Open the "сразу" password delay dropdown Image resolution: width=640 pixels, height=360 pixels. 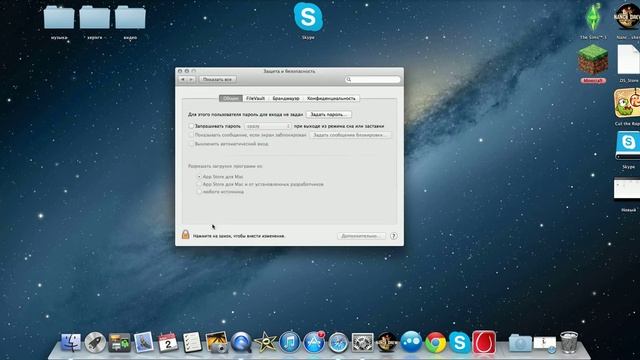(268, 126)
